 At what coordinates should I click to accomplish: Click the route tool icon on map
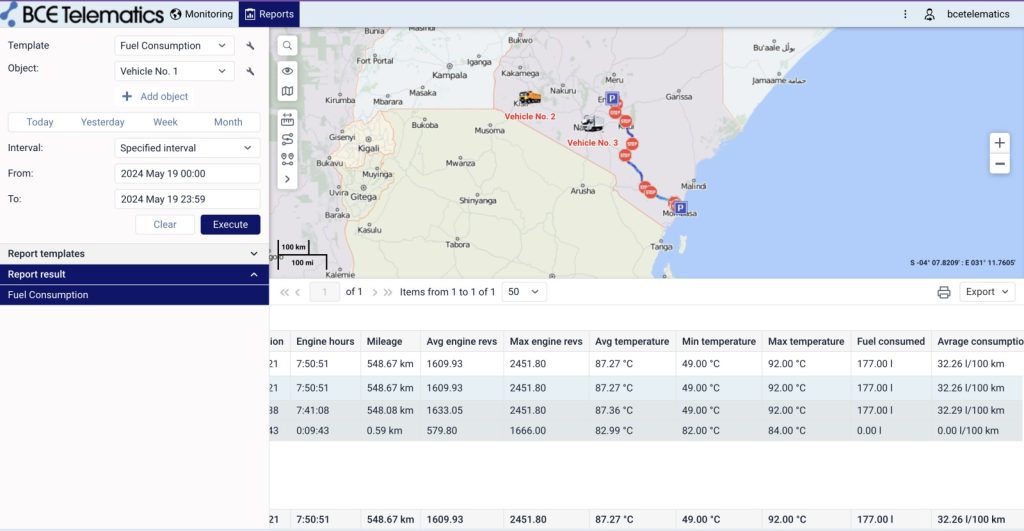pyautogui.click(x=287, y=139)
